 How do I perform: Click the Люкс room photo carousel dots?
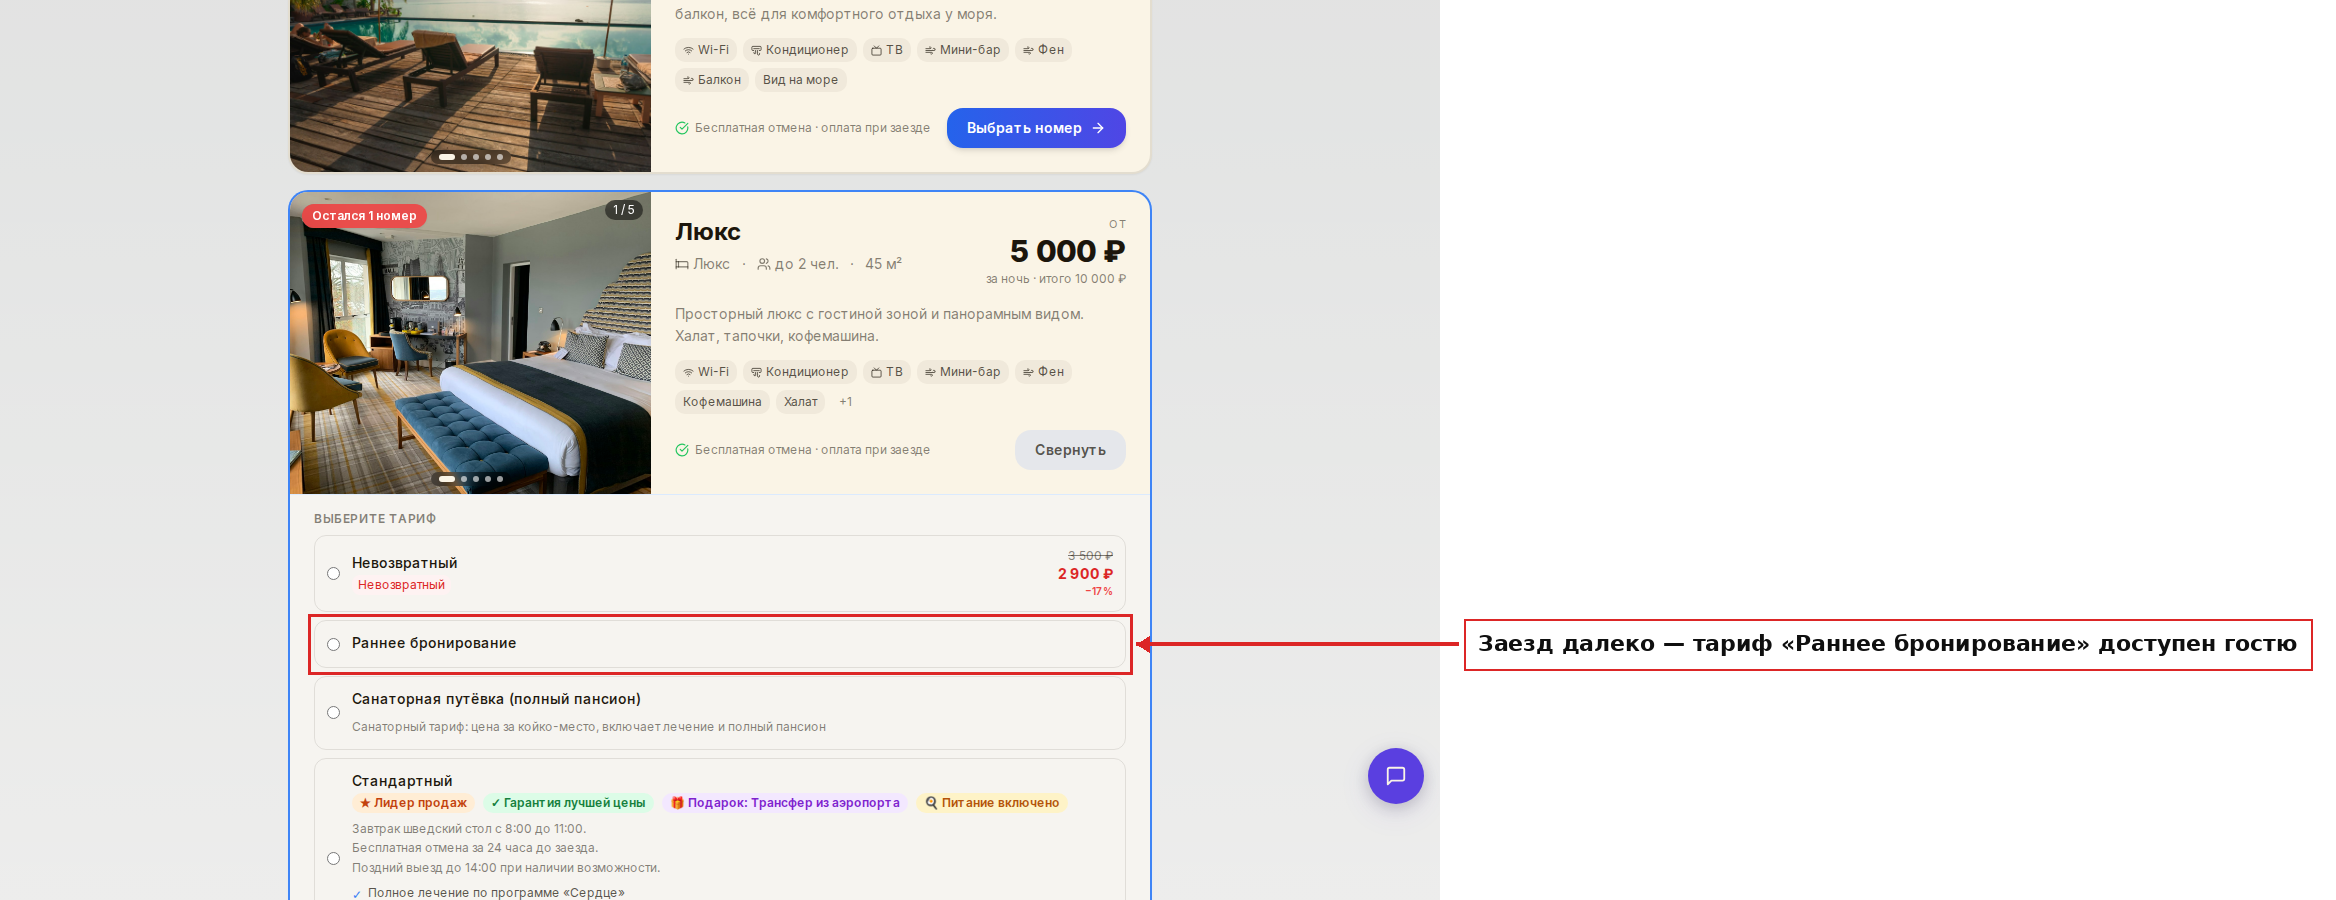471,479
